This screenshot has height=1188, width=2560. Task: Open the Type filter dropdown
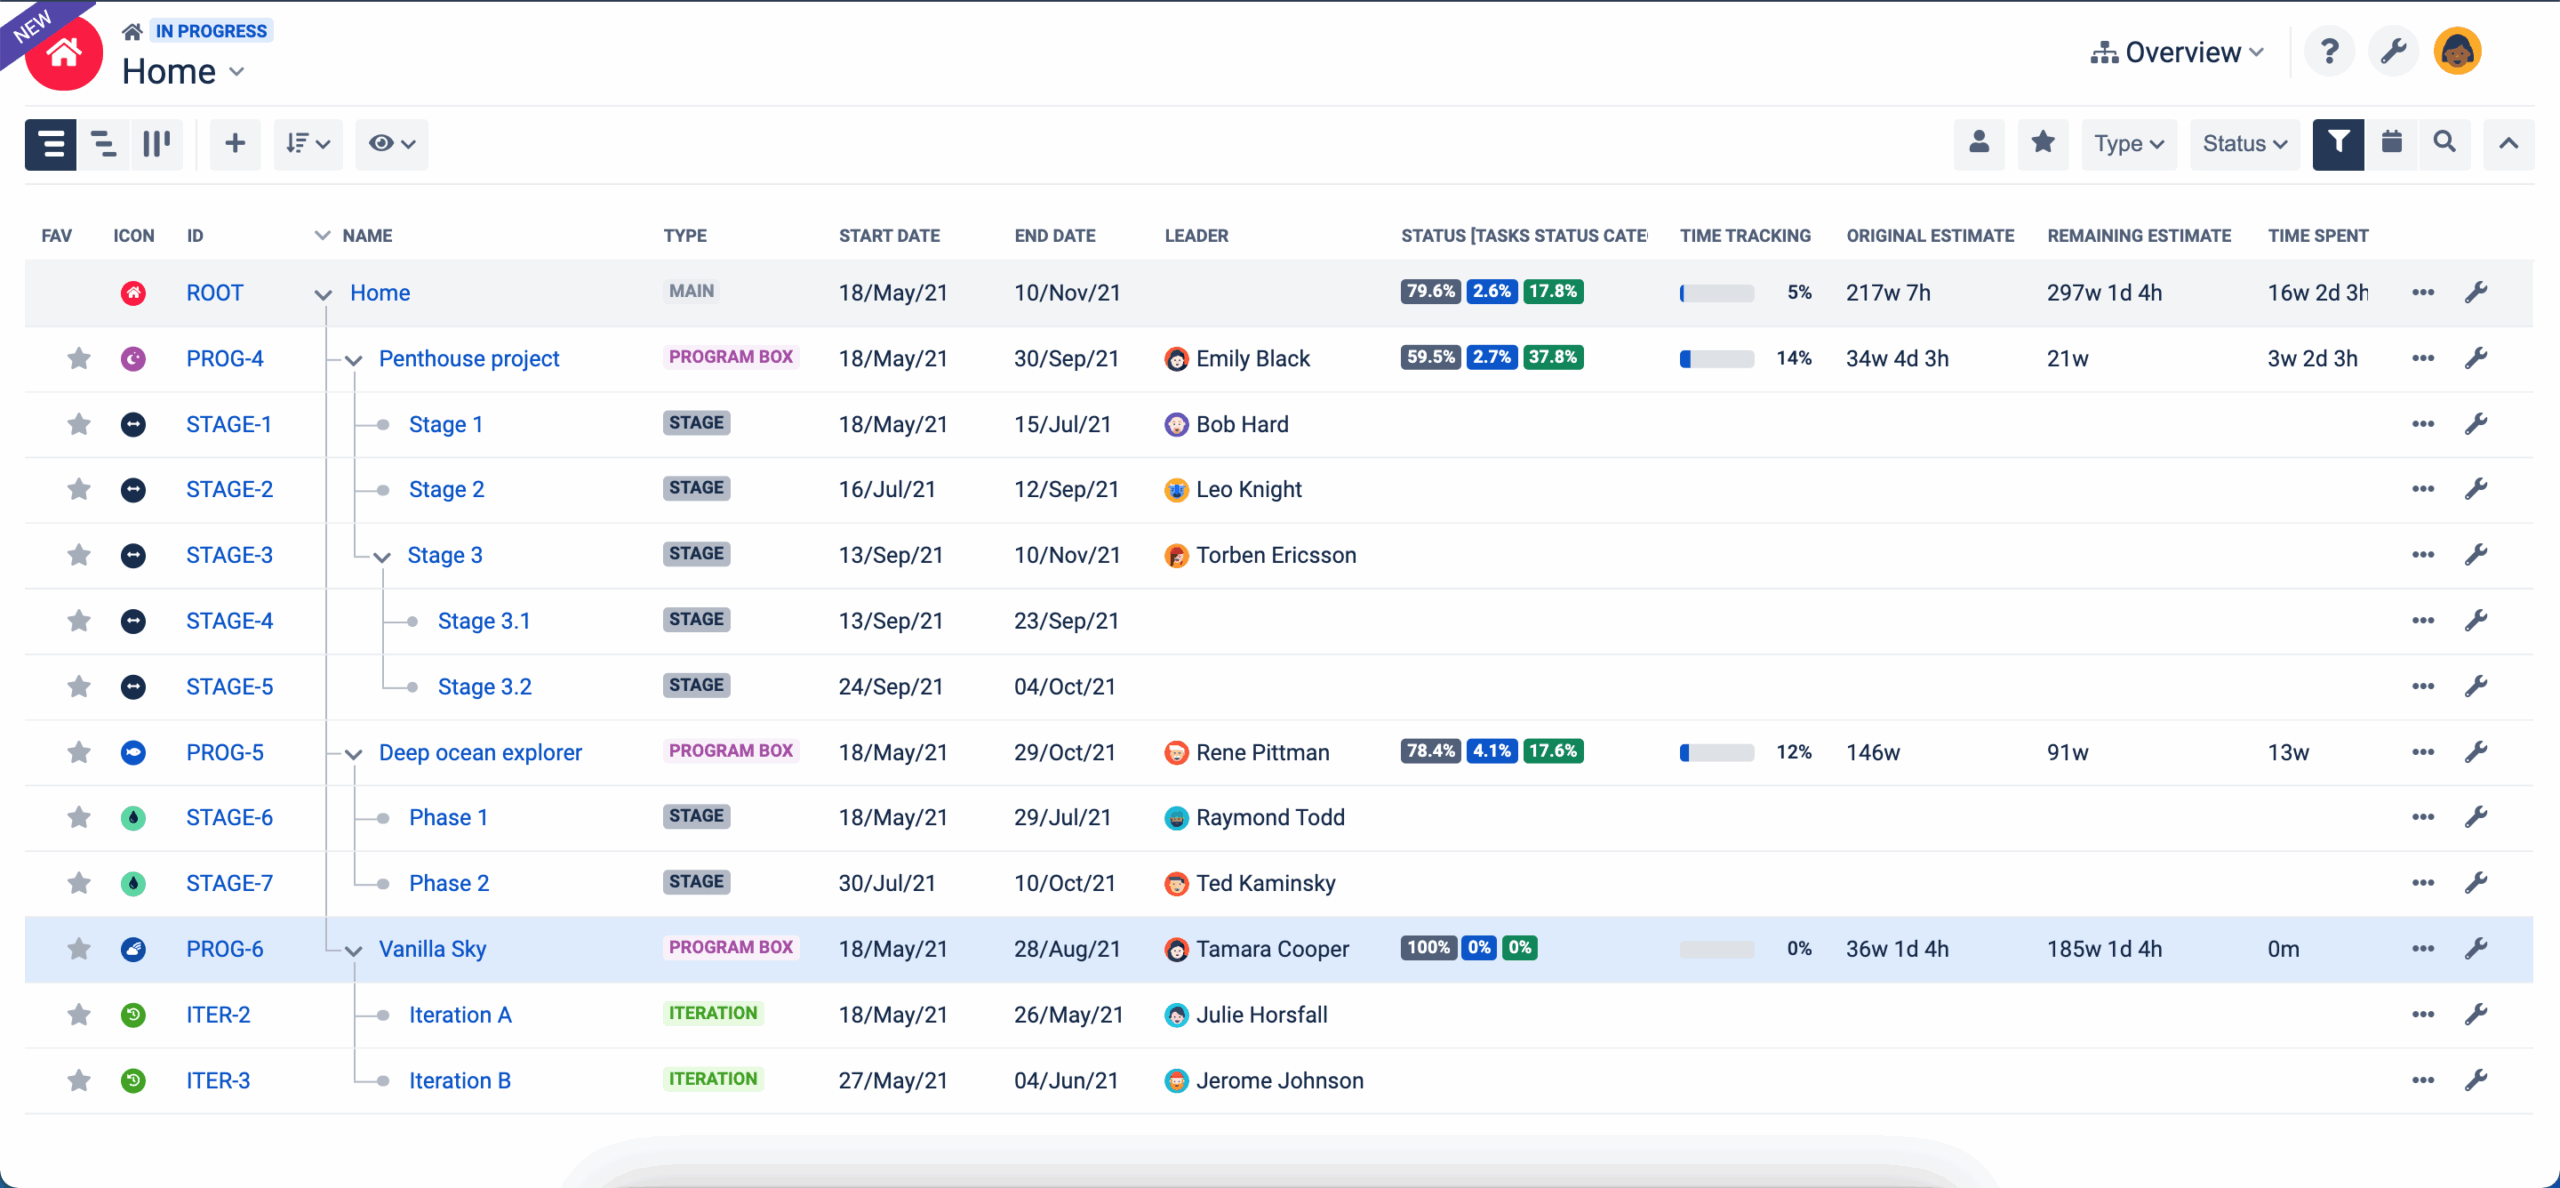click(2128, 143)
